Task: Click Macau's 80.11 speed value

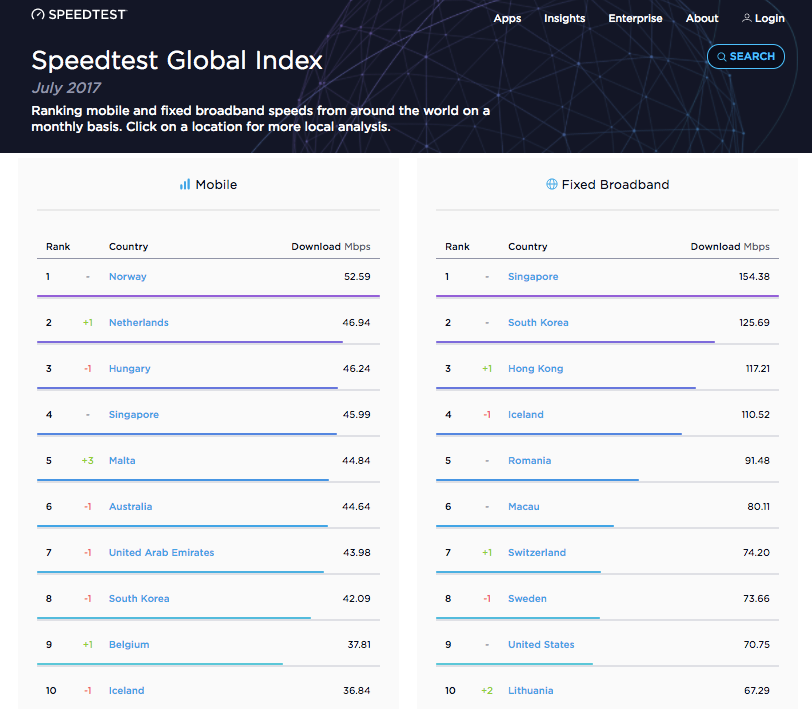Action: 759,507
